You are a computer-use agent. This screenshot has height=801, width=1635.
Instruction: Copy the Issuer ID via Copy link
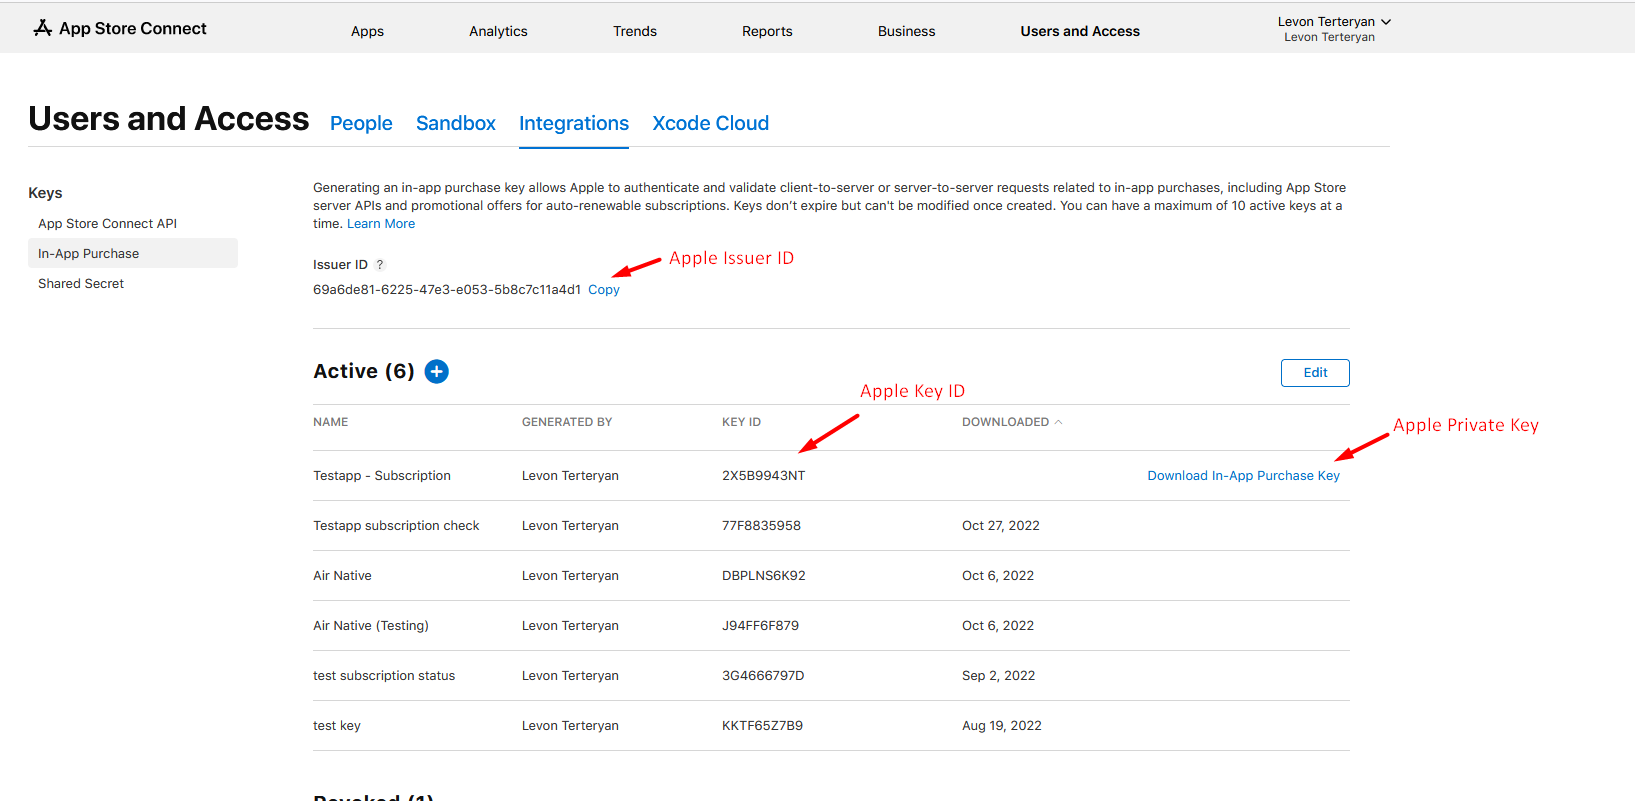click(603, 290)
